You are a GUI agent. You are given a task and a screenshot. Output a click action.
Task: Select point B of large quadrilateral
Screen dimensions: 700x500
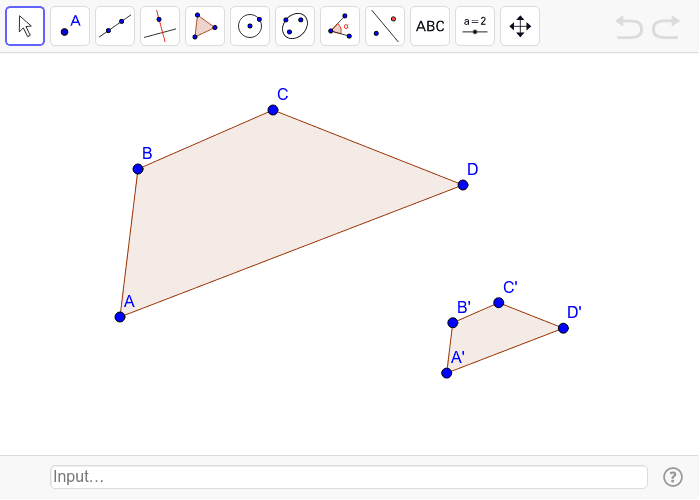point(138,169)
